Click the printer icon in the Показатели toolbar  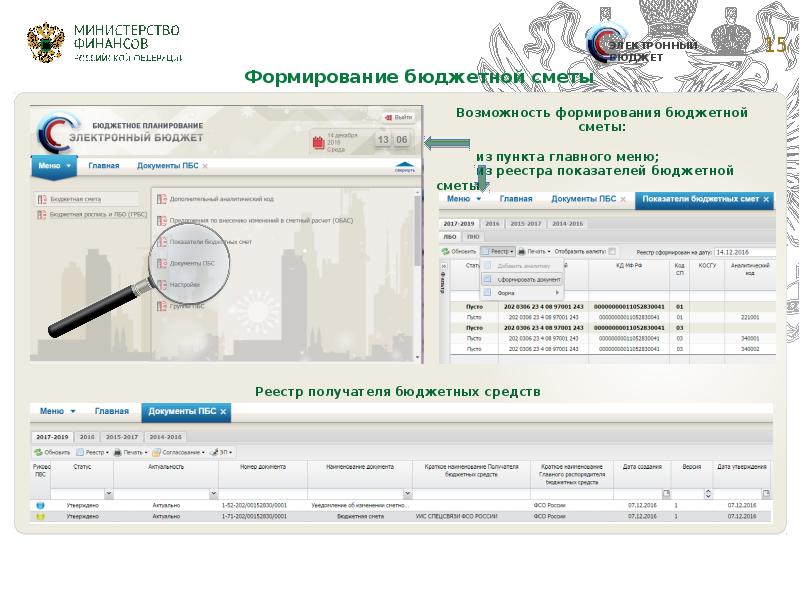tap(522, 251)
